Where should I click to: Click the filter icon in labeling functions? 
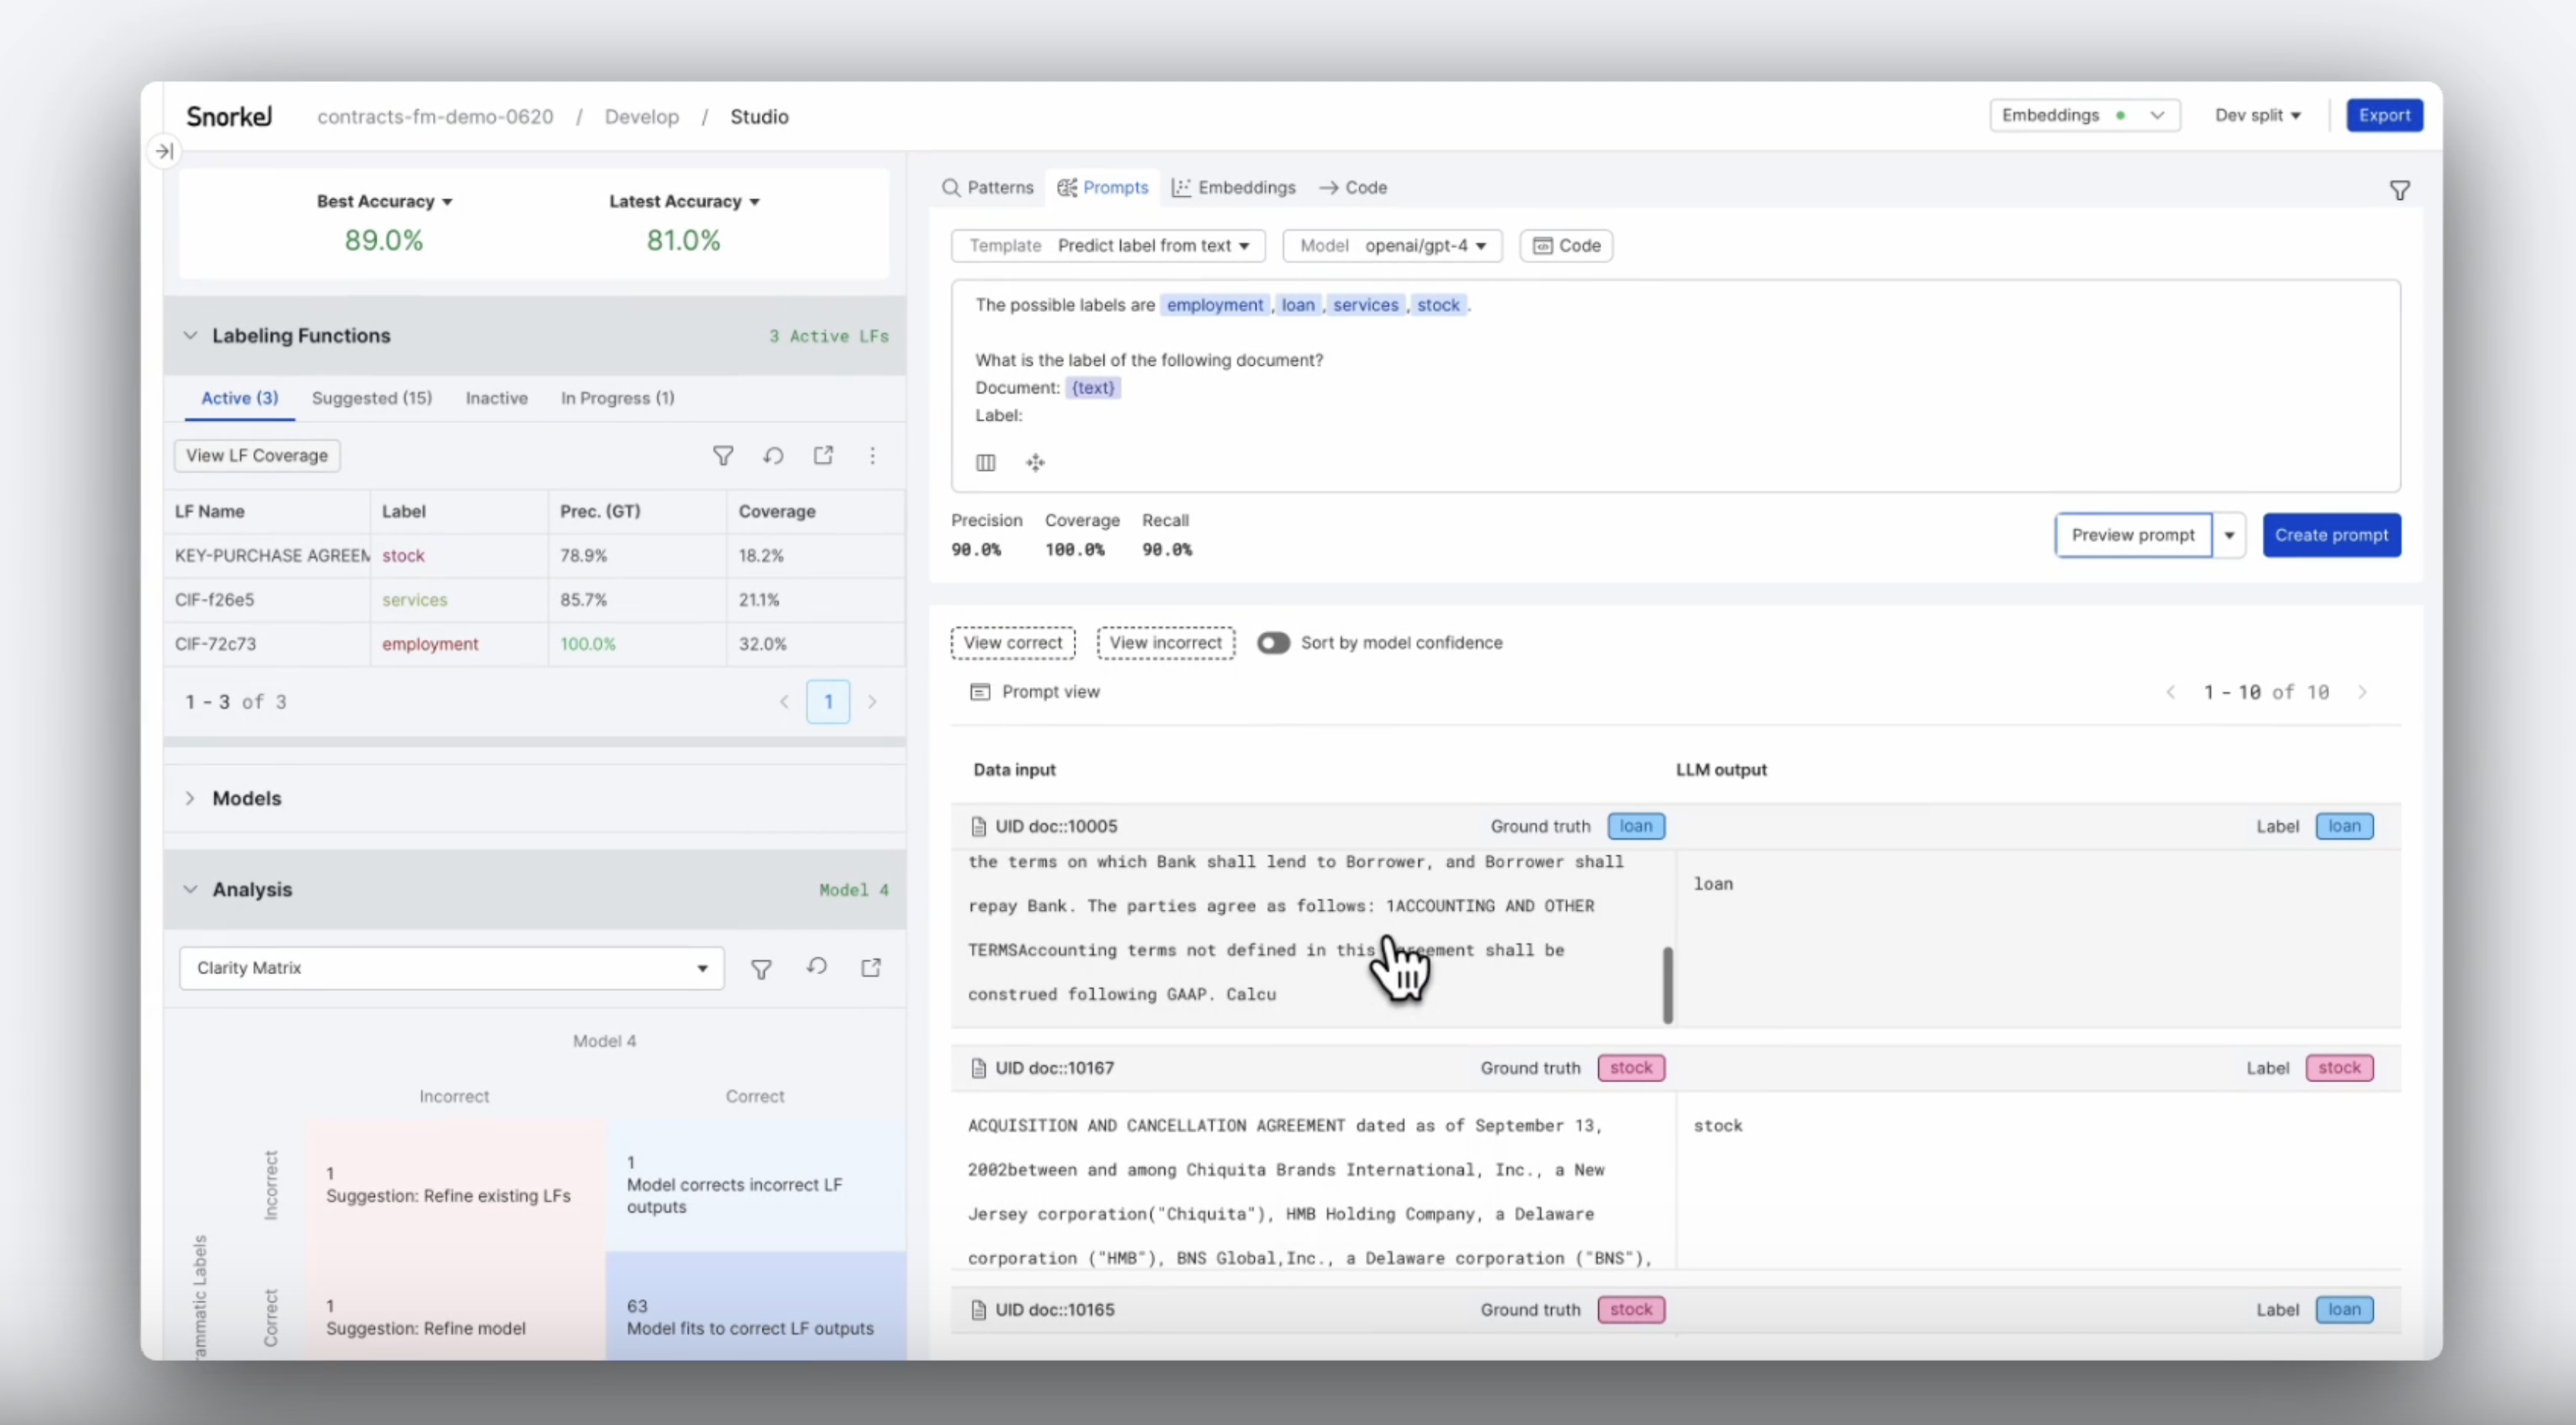tap(721, 456)
